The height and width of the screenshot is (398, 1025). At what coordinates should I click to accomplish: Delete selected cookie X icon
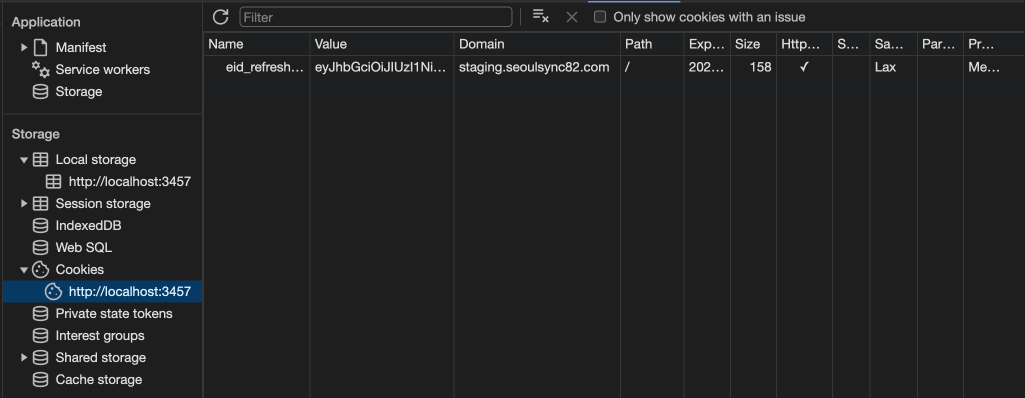572,17
